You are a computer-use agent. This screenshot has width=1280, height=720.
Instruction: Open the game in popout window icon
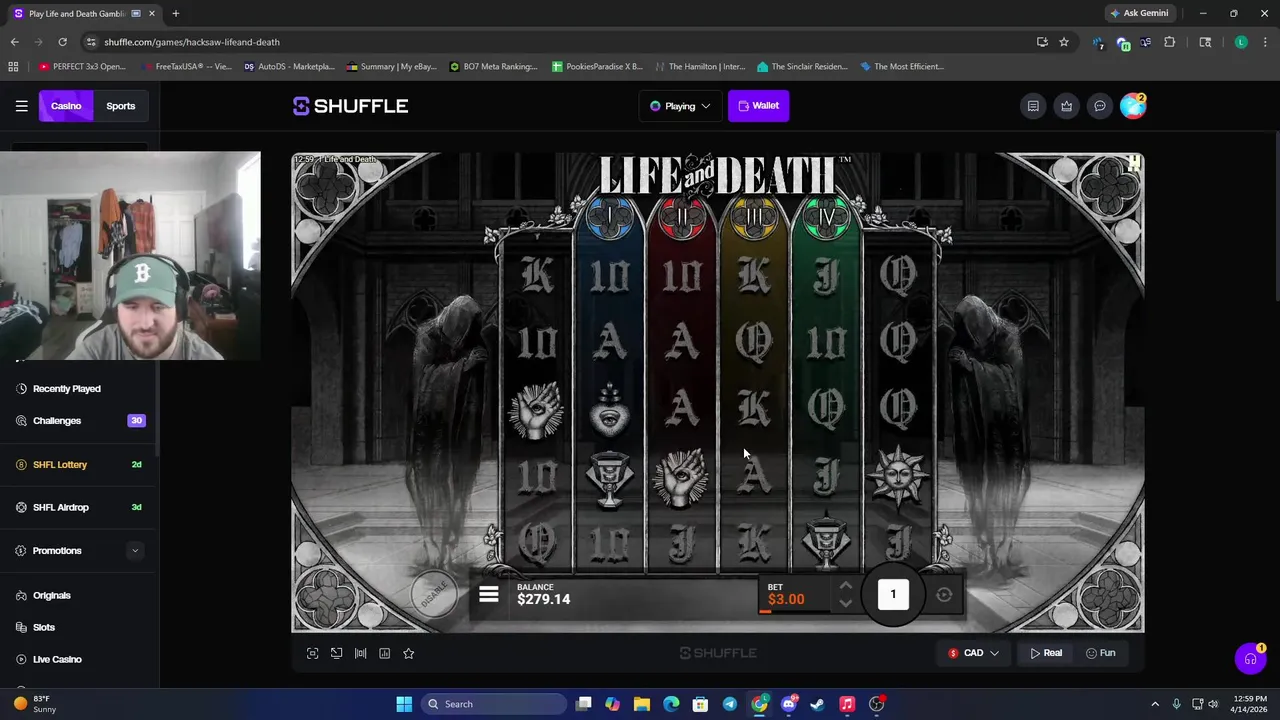click(336, 654)
